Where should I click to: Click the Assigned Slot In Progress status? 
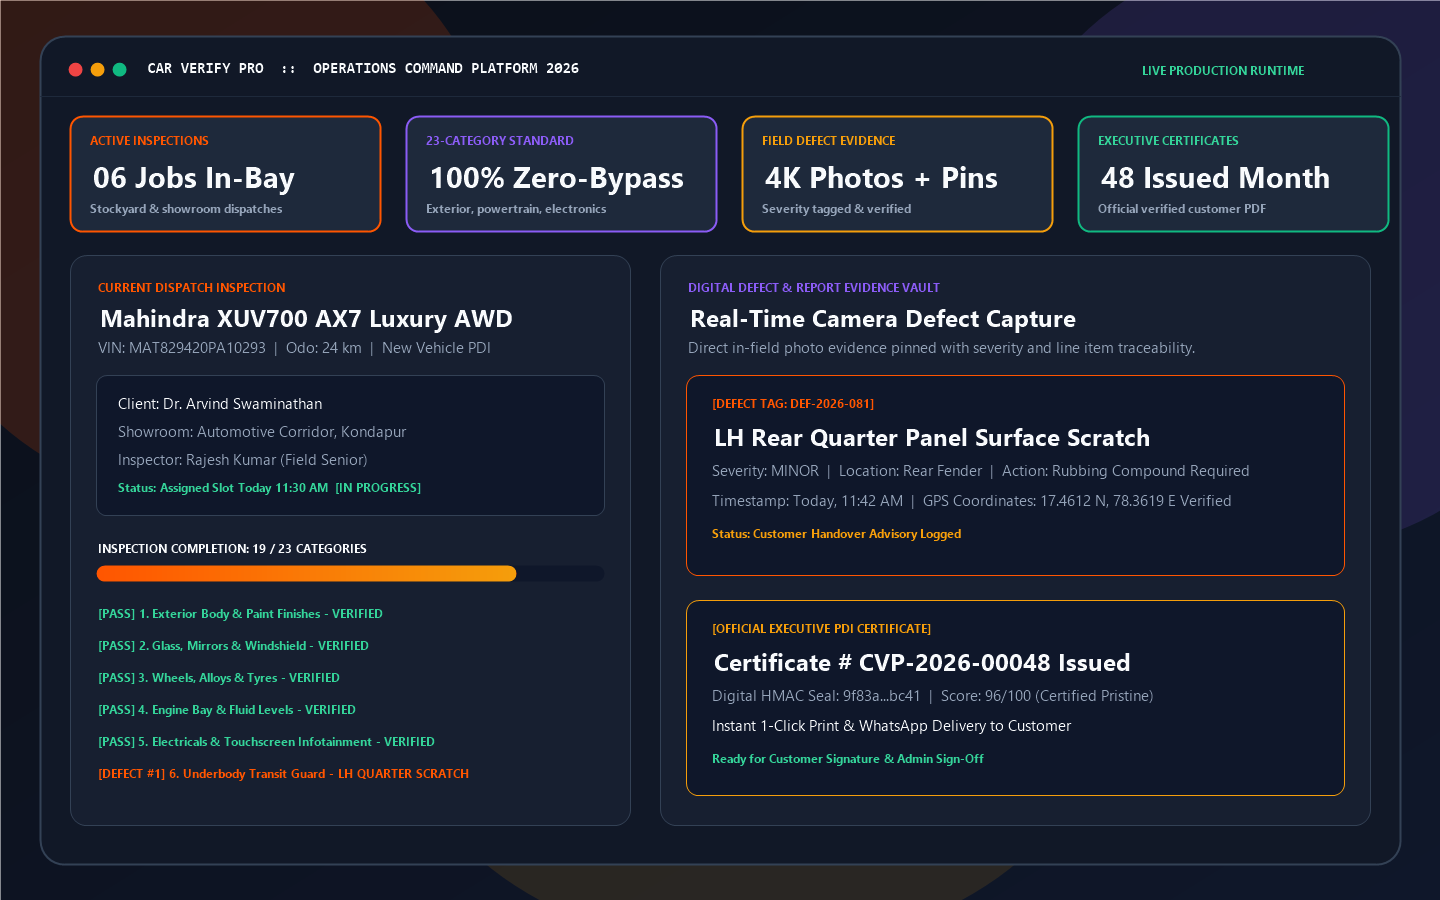click(269, 488)
